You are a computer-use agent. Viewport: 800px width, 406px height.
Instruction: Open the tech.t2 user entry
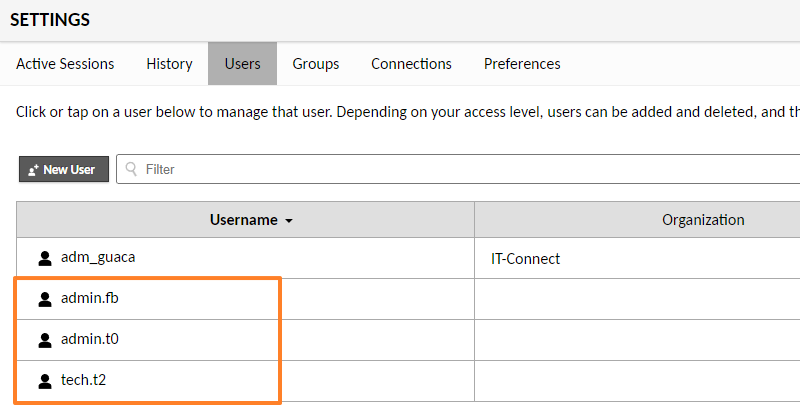(85, 381)
